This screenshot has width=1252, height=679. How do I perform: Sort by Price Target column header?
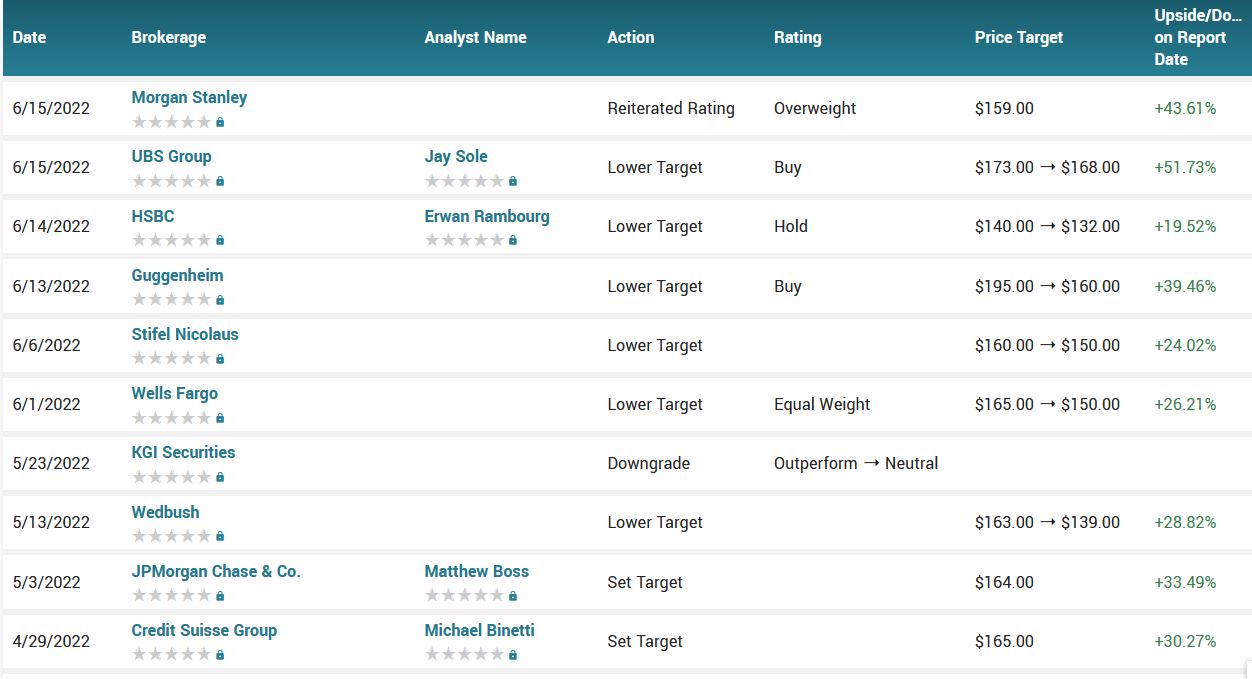[1018, 37]
